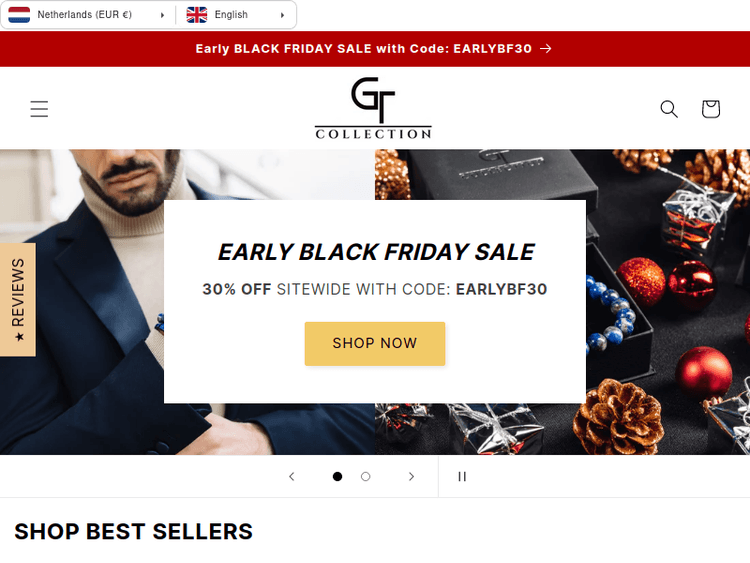Open the Reviews side tab
Image resolution: width=750 pixels, height=563 pixels.
(18, 300)
